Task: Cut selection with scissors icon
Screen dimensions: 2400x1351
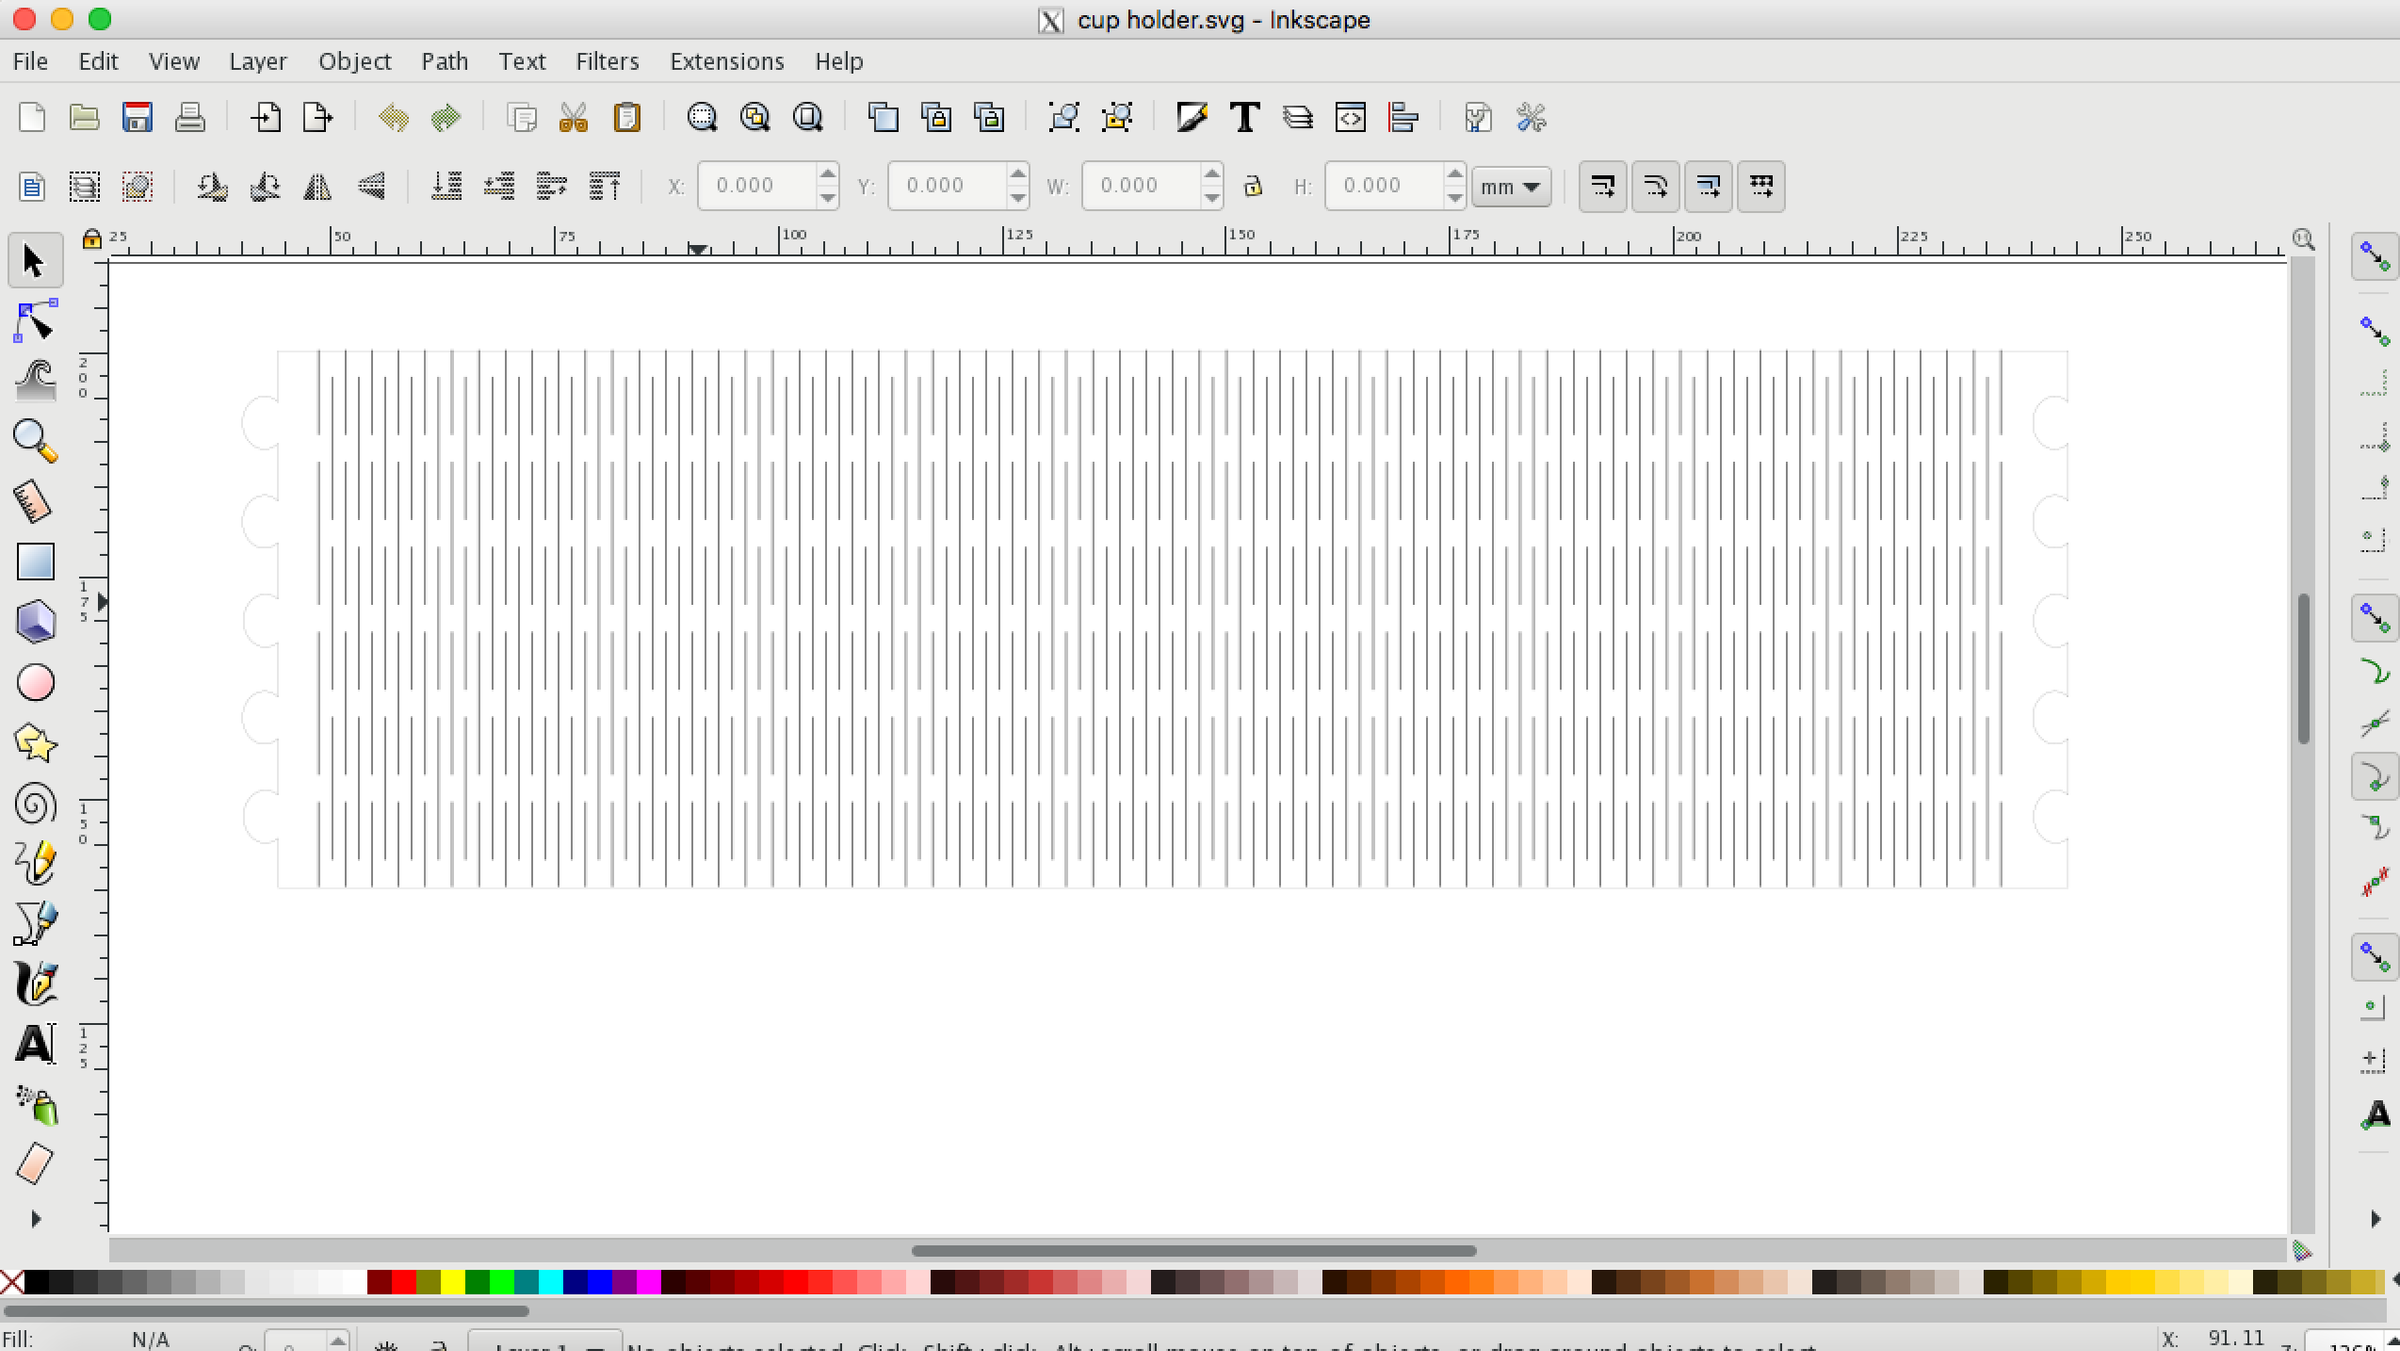Action: [x=574, y=117]
